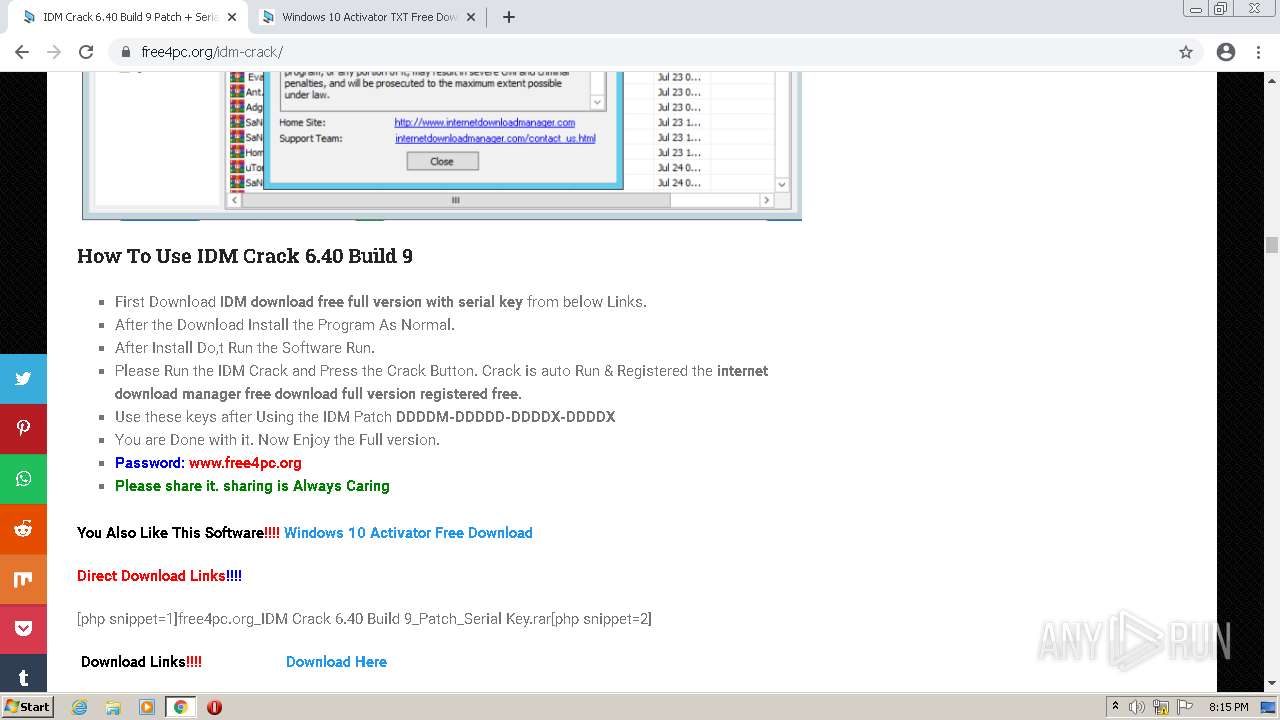Open the Windows Start menu
This screenshot has height=720, width=1280.
[27, 707]
